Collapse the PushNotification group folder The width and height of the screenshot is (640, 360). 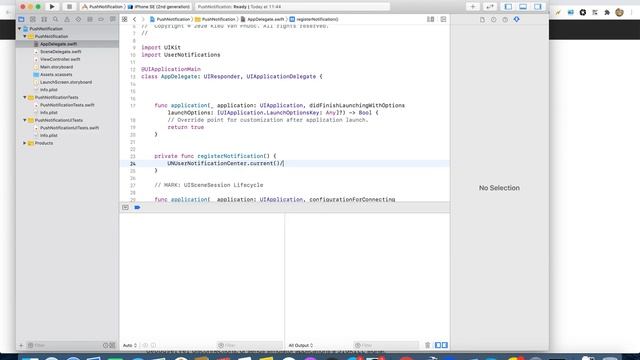[24, 36]
